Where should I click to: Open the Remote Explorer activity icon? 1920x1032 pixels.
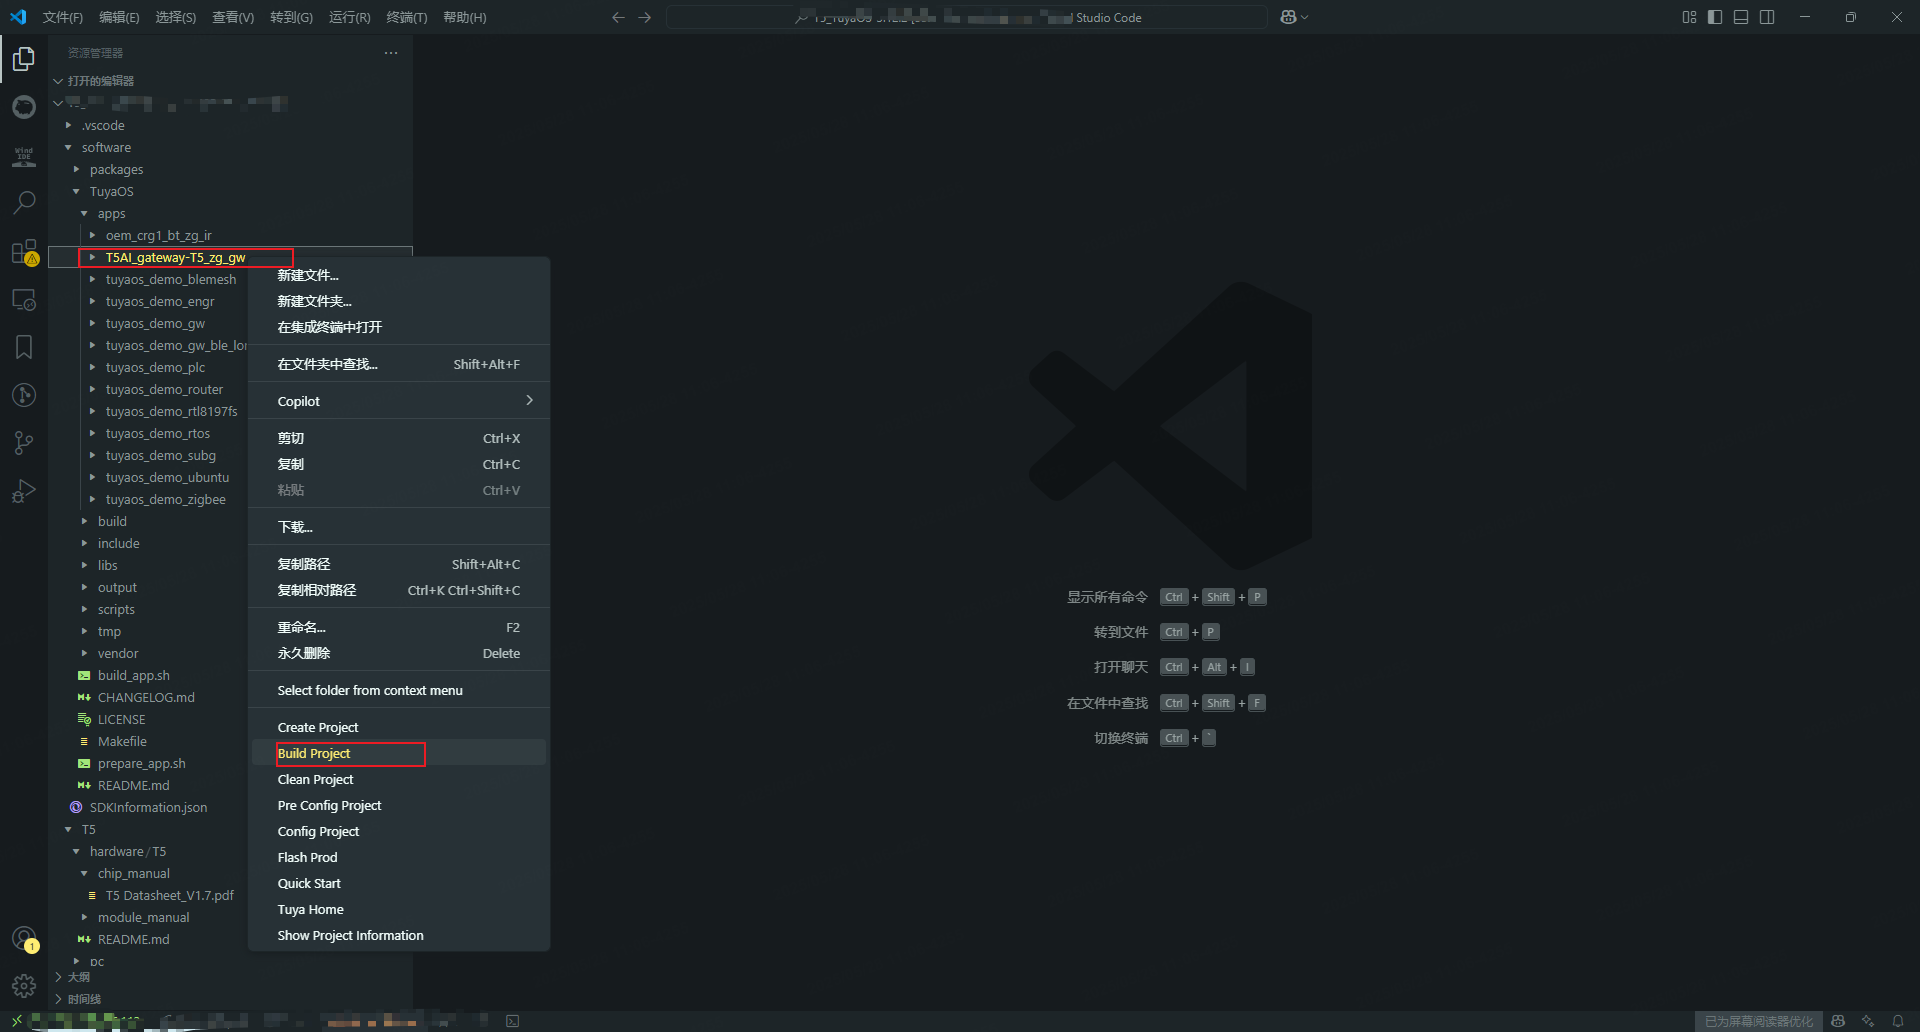[x=24, y=299]
